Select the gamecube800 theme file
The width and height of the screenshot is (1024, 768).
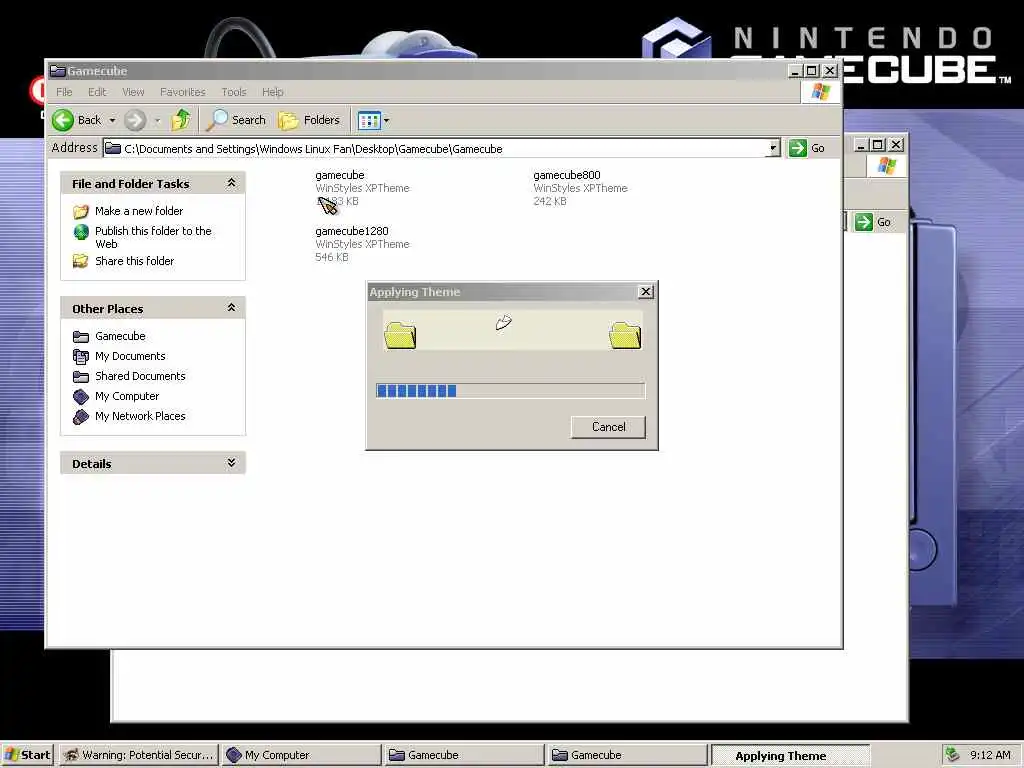click(580, 188)
